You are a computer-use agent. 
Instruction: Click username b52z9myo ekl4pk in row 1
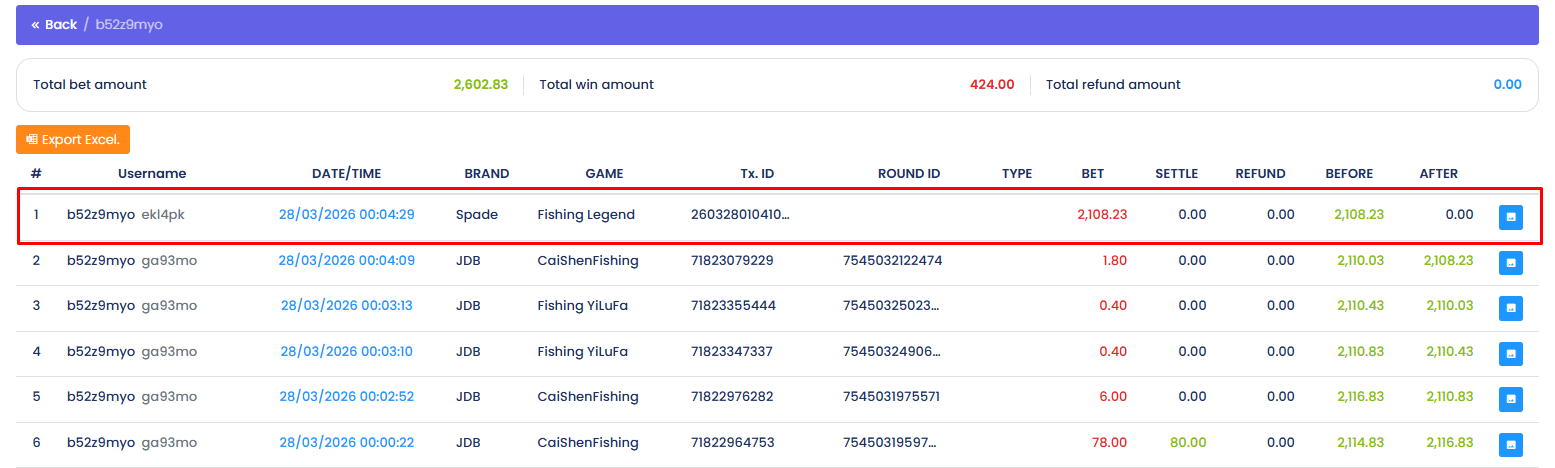pos(132,214)
